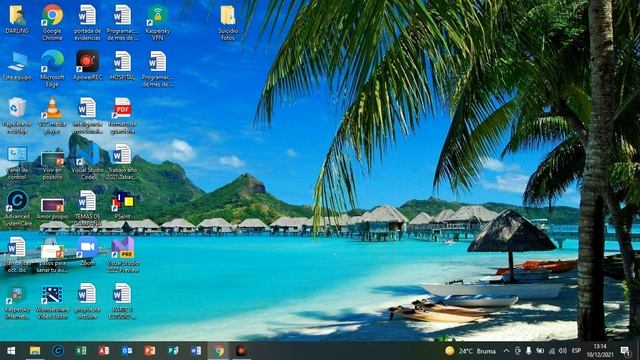Image resolution: width=640 pixels, height=360 pixels.
Task: Launch Publisher from the taskbar
Action: pos(173,351)
